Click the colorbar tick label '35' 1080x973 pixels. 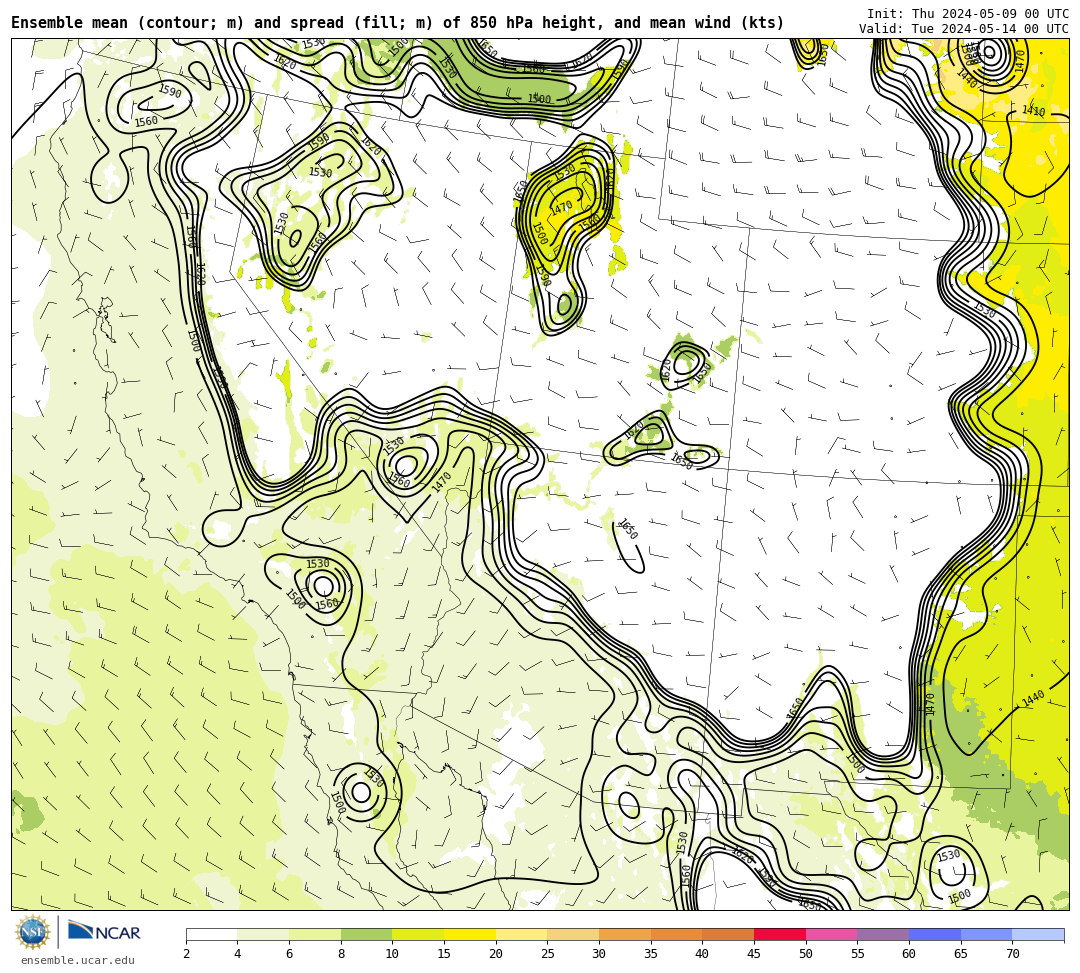(651, 954)
